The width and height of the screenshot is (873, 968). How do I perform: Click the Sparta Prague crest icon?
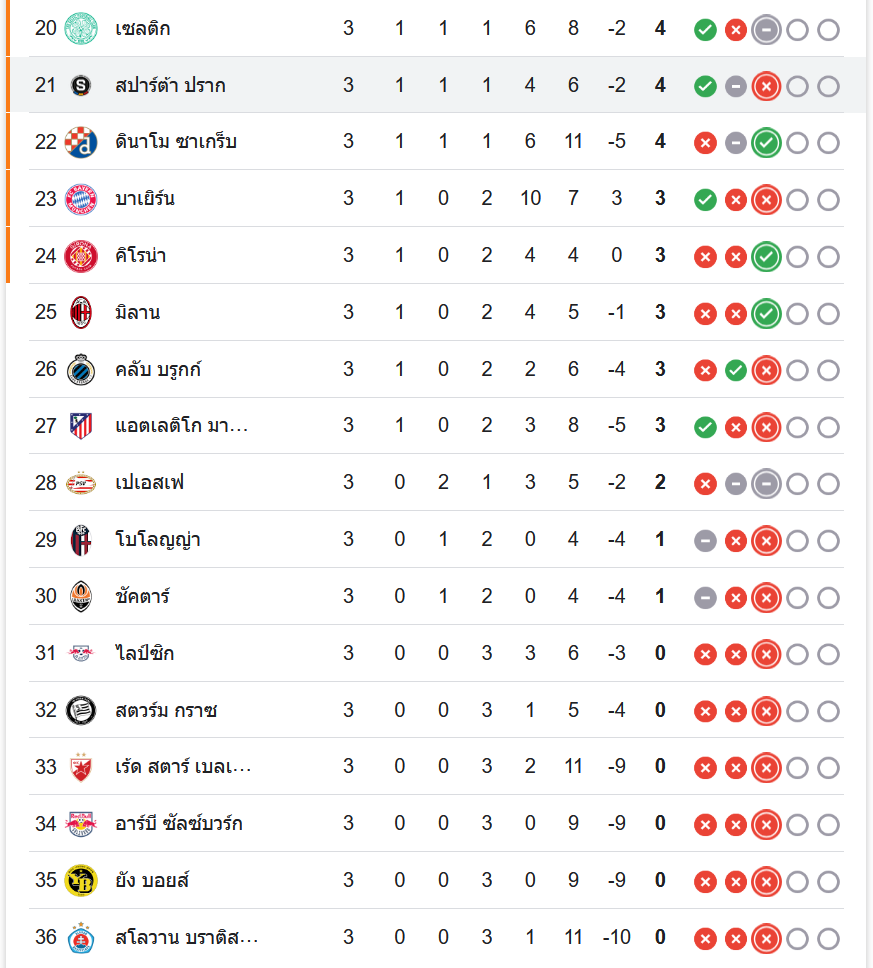pyautogui.click(x=80, y=86)
